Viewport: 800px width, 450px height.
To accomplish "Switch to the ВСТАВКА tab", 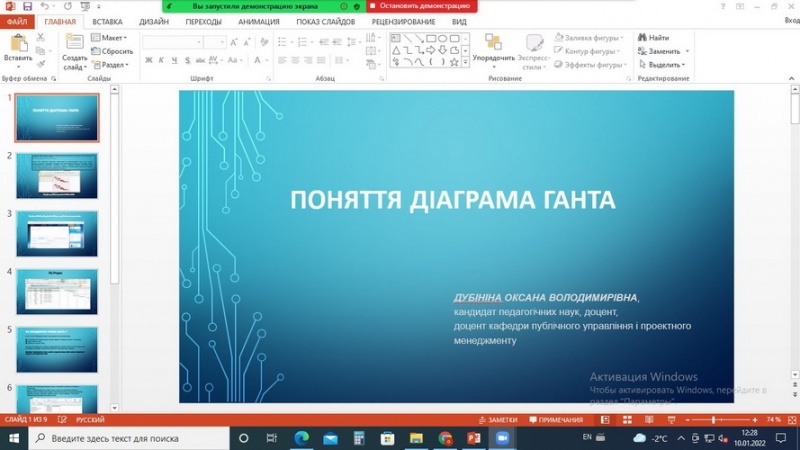I will point(107,22).
